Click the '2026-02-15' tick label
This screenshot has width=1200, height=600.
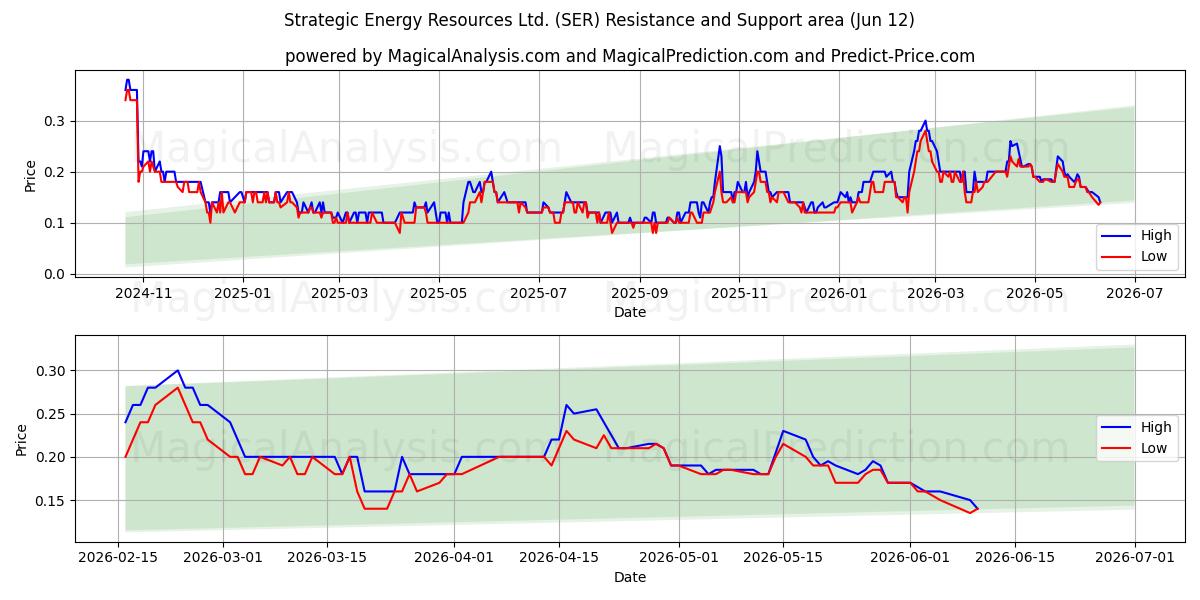(x=119, y=558)
